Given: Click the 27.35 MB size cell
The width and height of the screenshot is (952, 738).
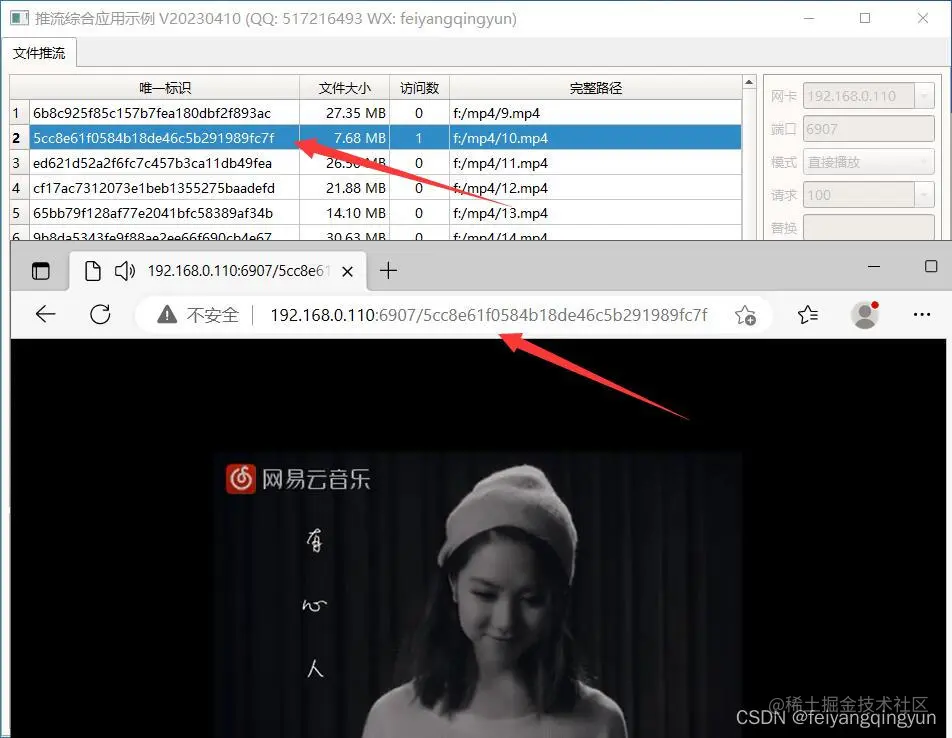Looking at the screenshot, I should [x=344, y=113].
